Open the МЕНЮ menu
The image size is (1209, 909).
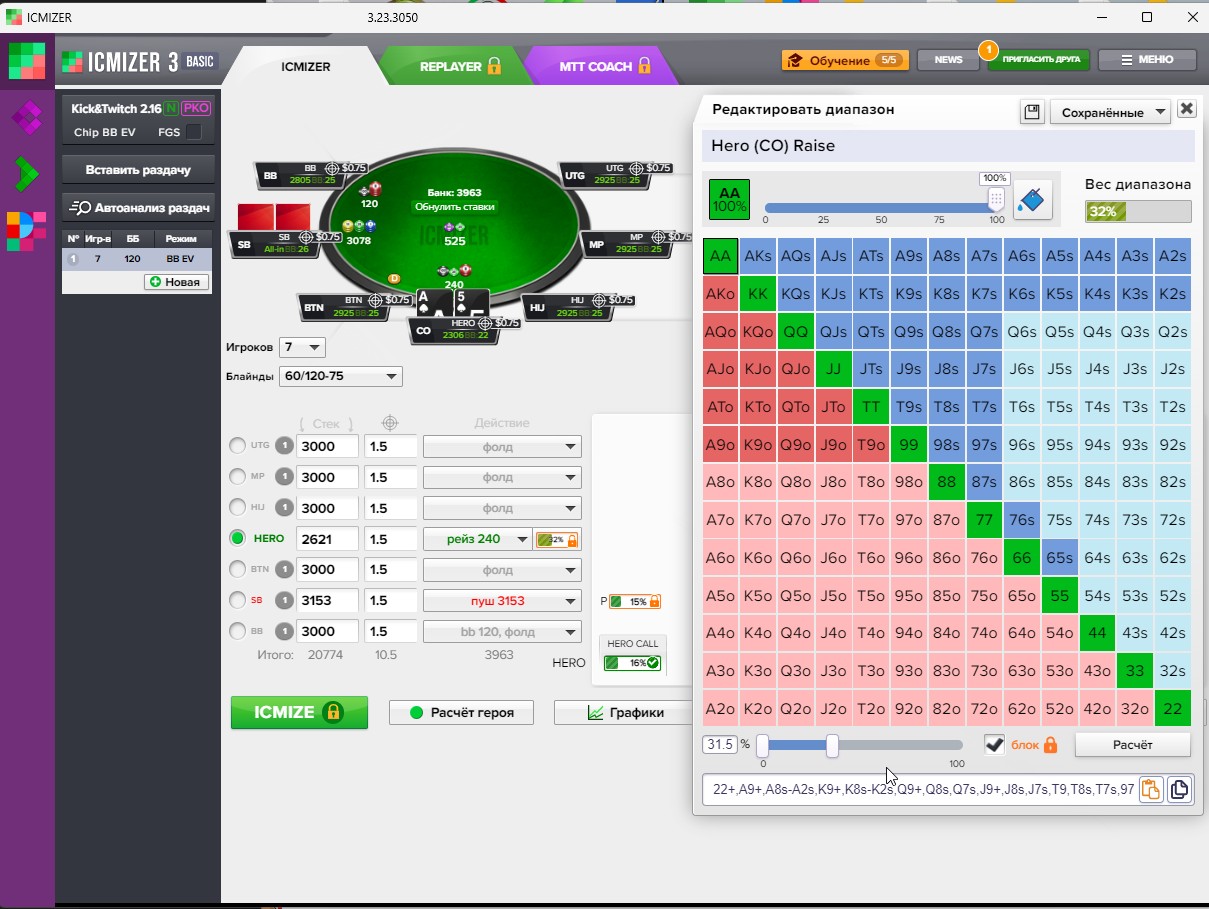1147,60
